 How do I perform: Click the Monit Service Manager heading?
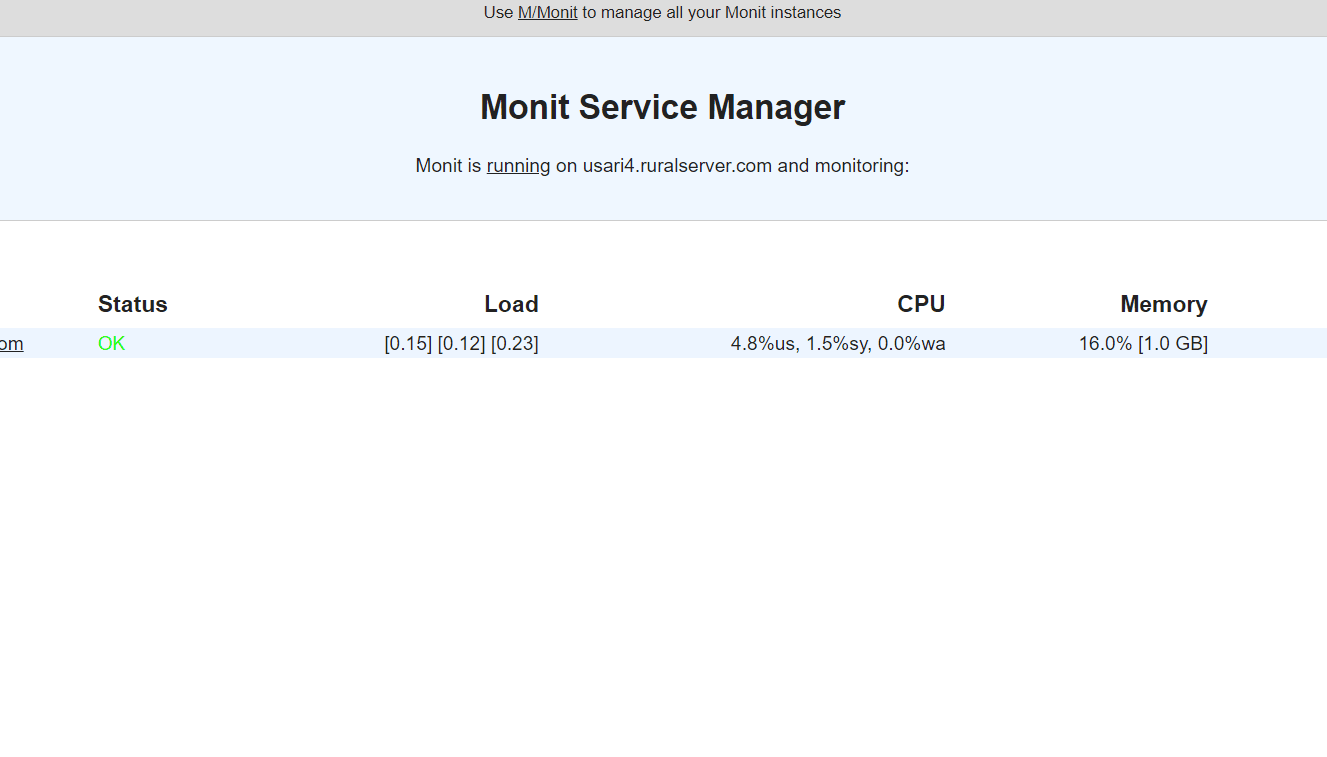(x=662, y=107)
